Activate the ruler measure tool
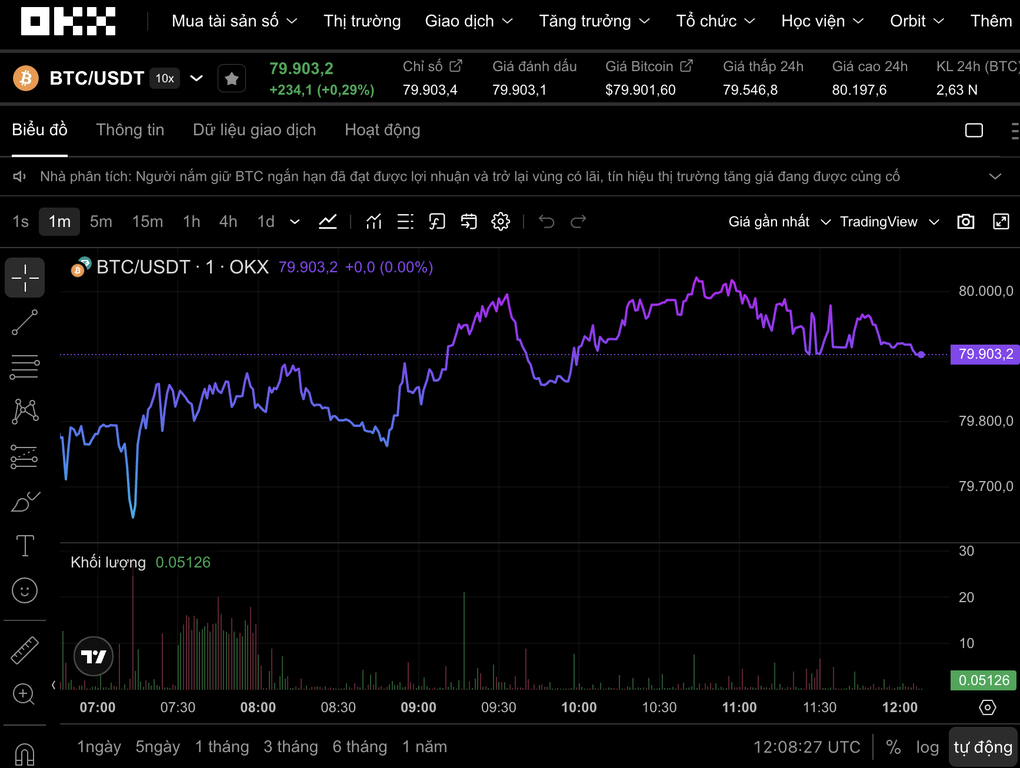The image size is (1020, 768). pos(25,650)
